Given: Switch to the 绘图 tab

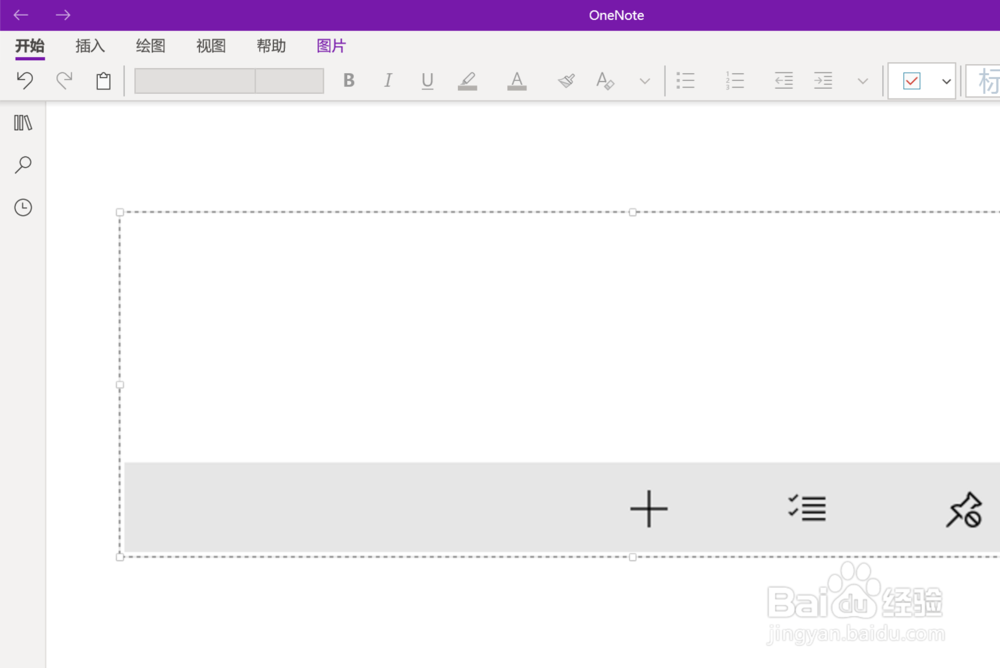Looking at the screenshot, I should (x=151, y=46).
